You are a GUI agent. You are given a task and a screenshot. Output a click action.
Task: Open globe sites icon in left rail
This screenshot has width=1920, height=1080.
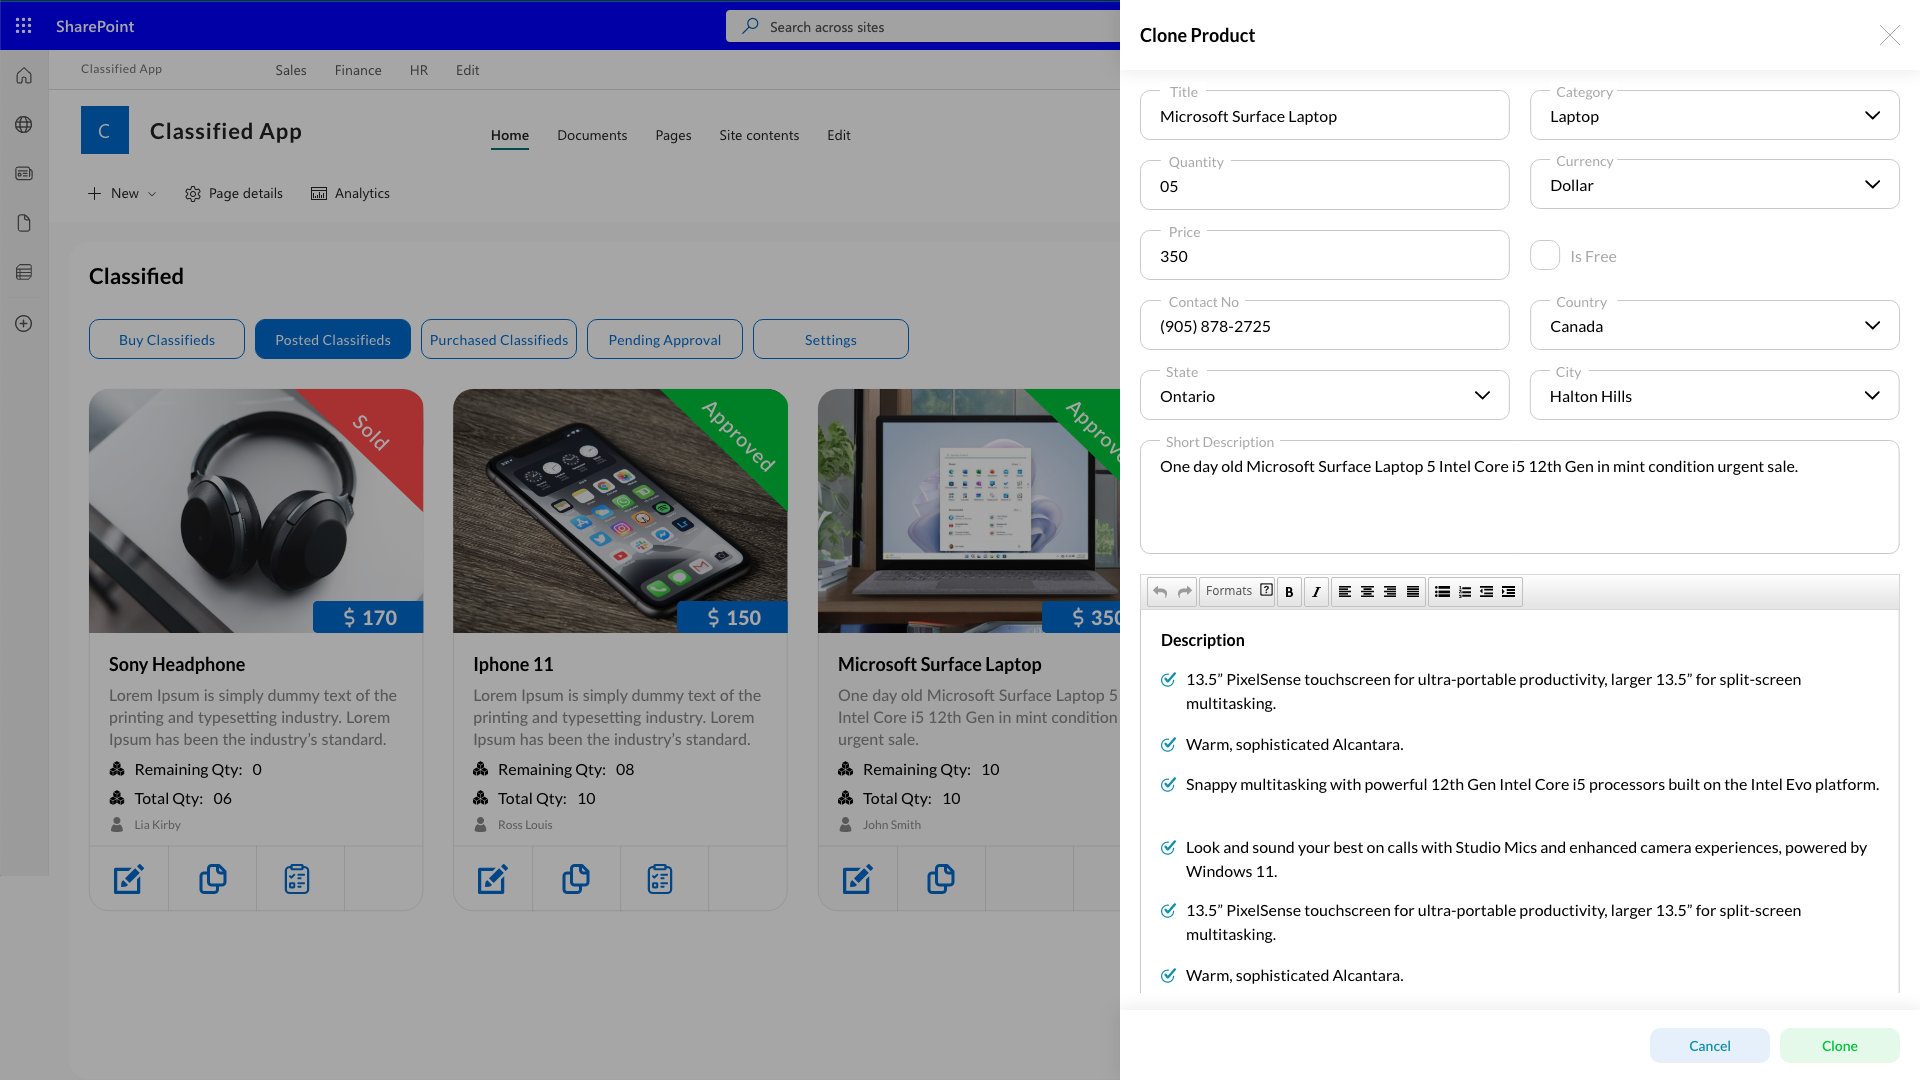pos(24,125)
